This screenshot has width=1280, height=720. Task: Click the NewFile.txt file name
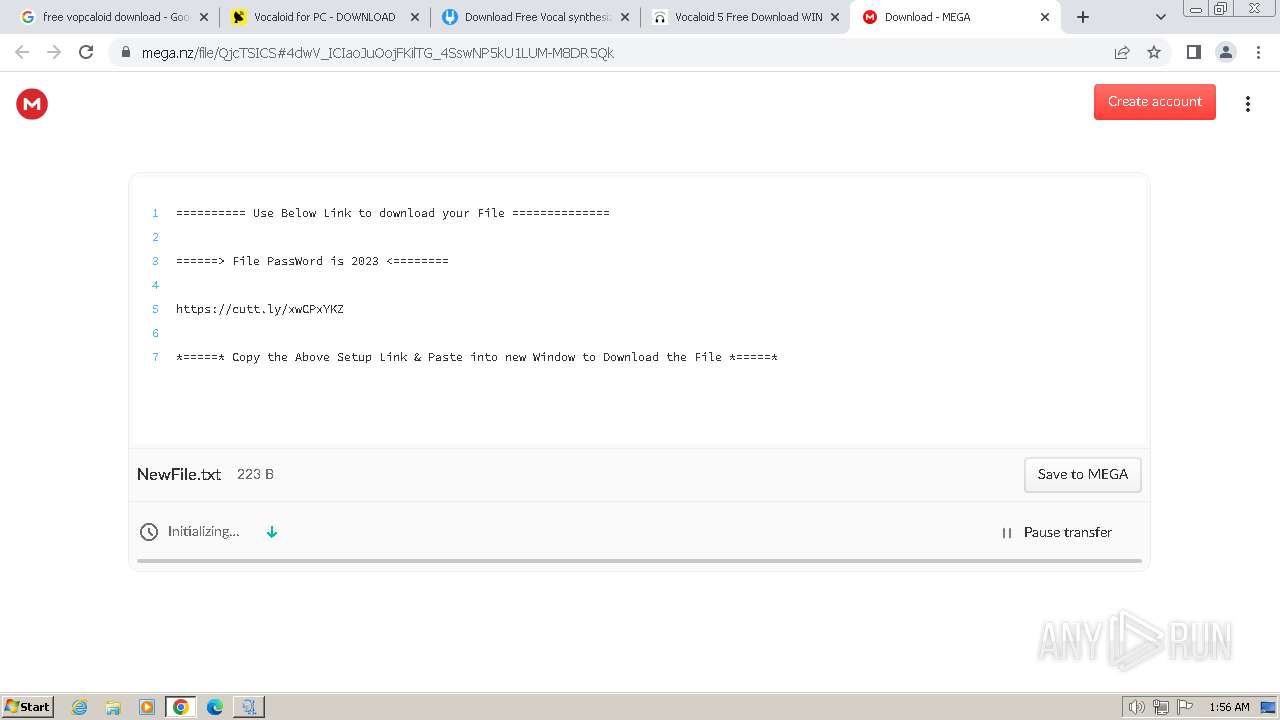(179, 475)
